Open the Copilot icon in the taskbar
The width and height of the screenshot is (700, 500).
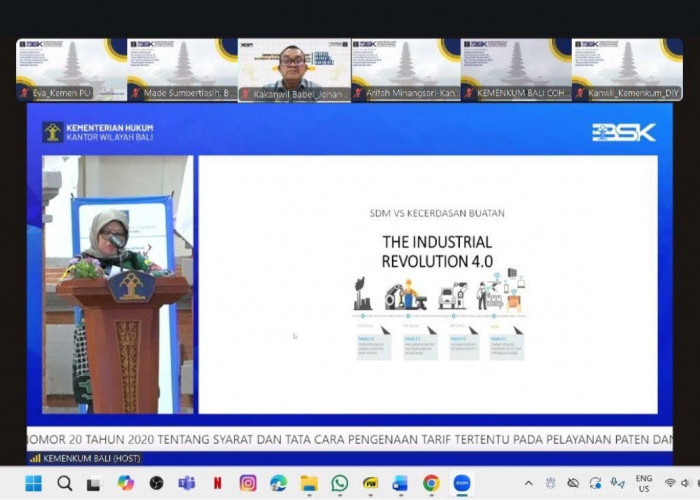click(125, 483)
